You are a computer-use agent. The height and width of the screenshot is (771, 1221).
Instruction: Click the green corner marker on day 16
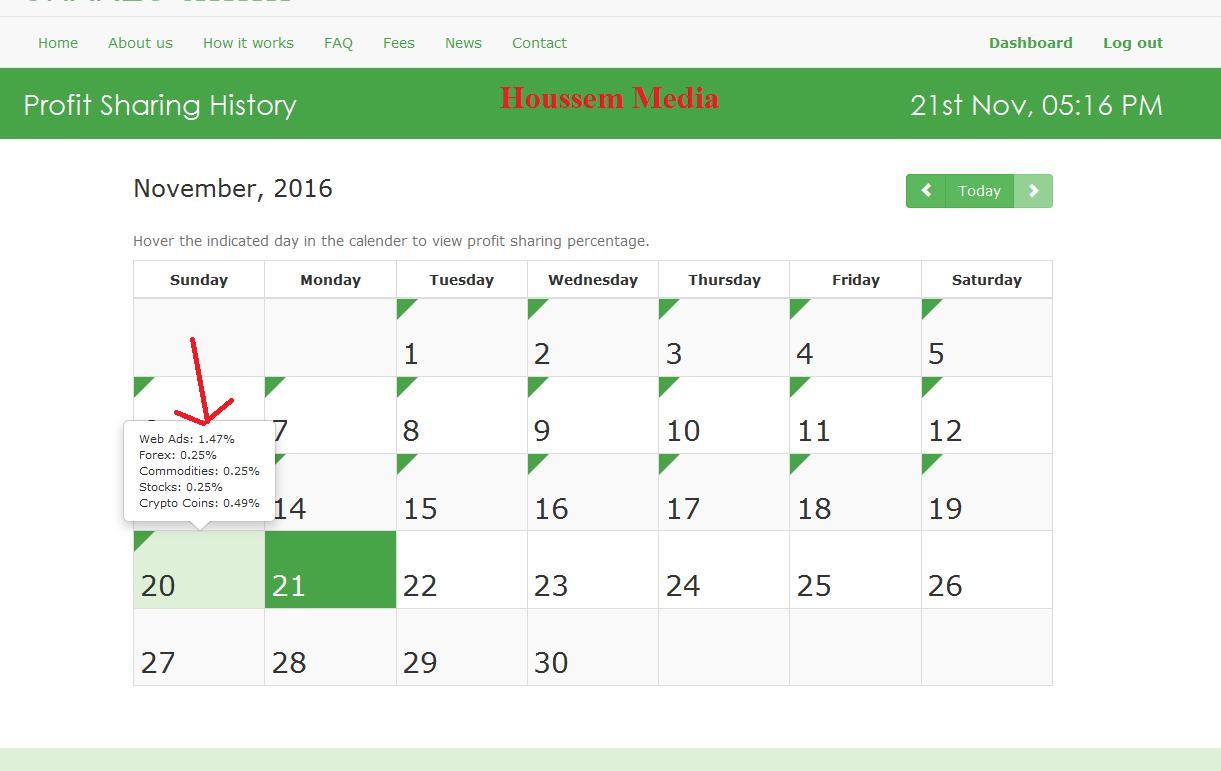click(x=535, y=461)
